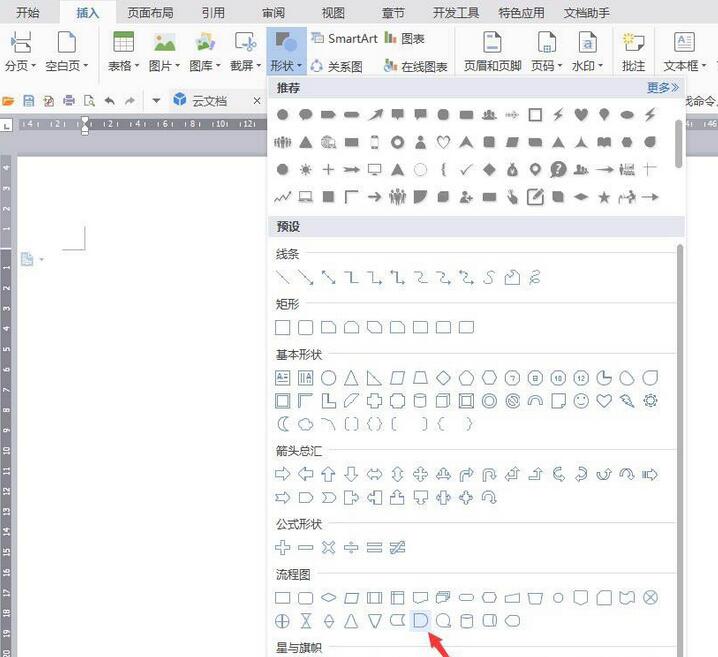Viewport: 718px width, 657px height.
Task: Click the SmartArt button
Action: [x=344, y=38]
